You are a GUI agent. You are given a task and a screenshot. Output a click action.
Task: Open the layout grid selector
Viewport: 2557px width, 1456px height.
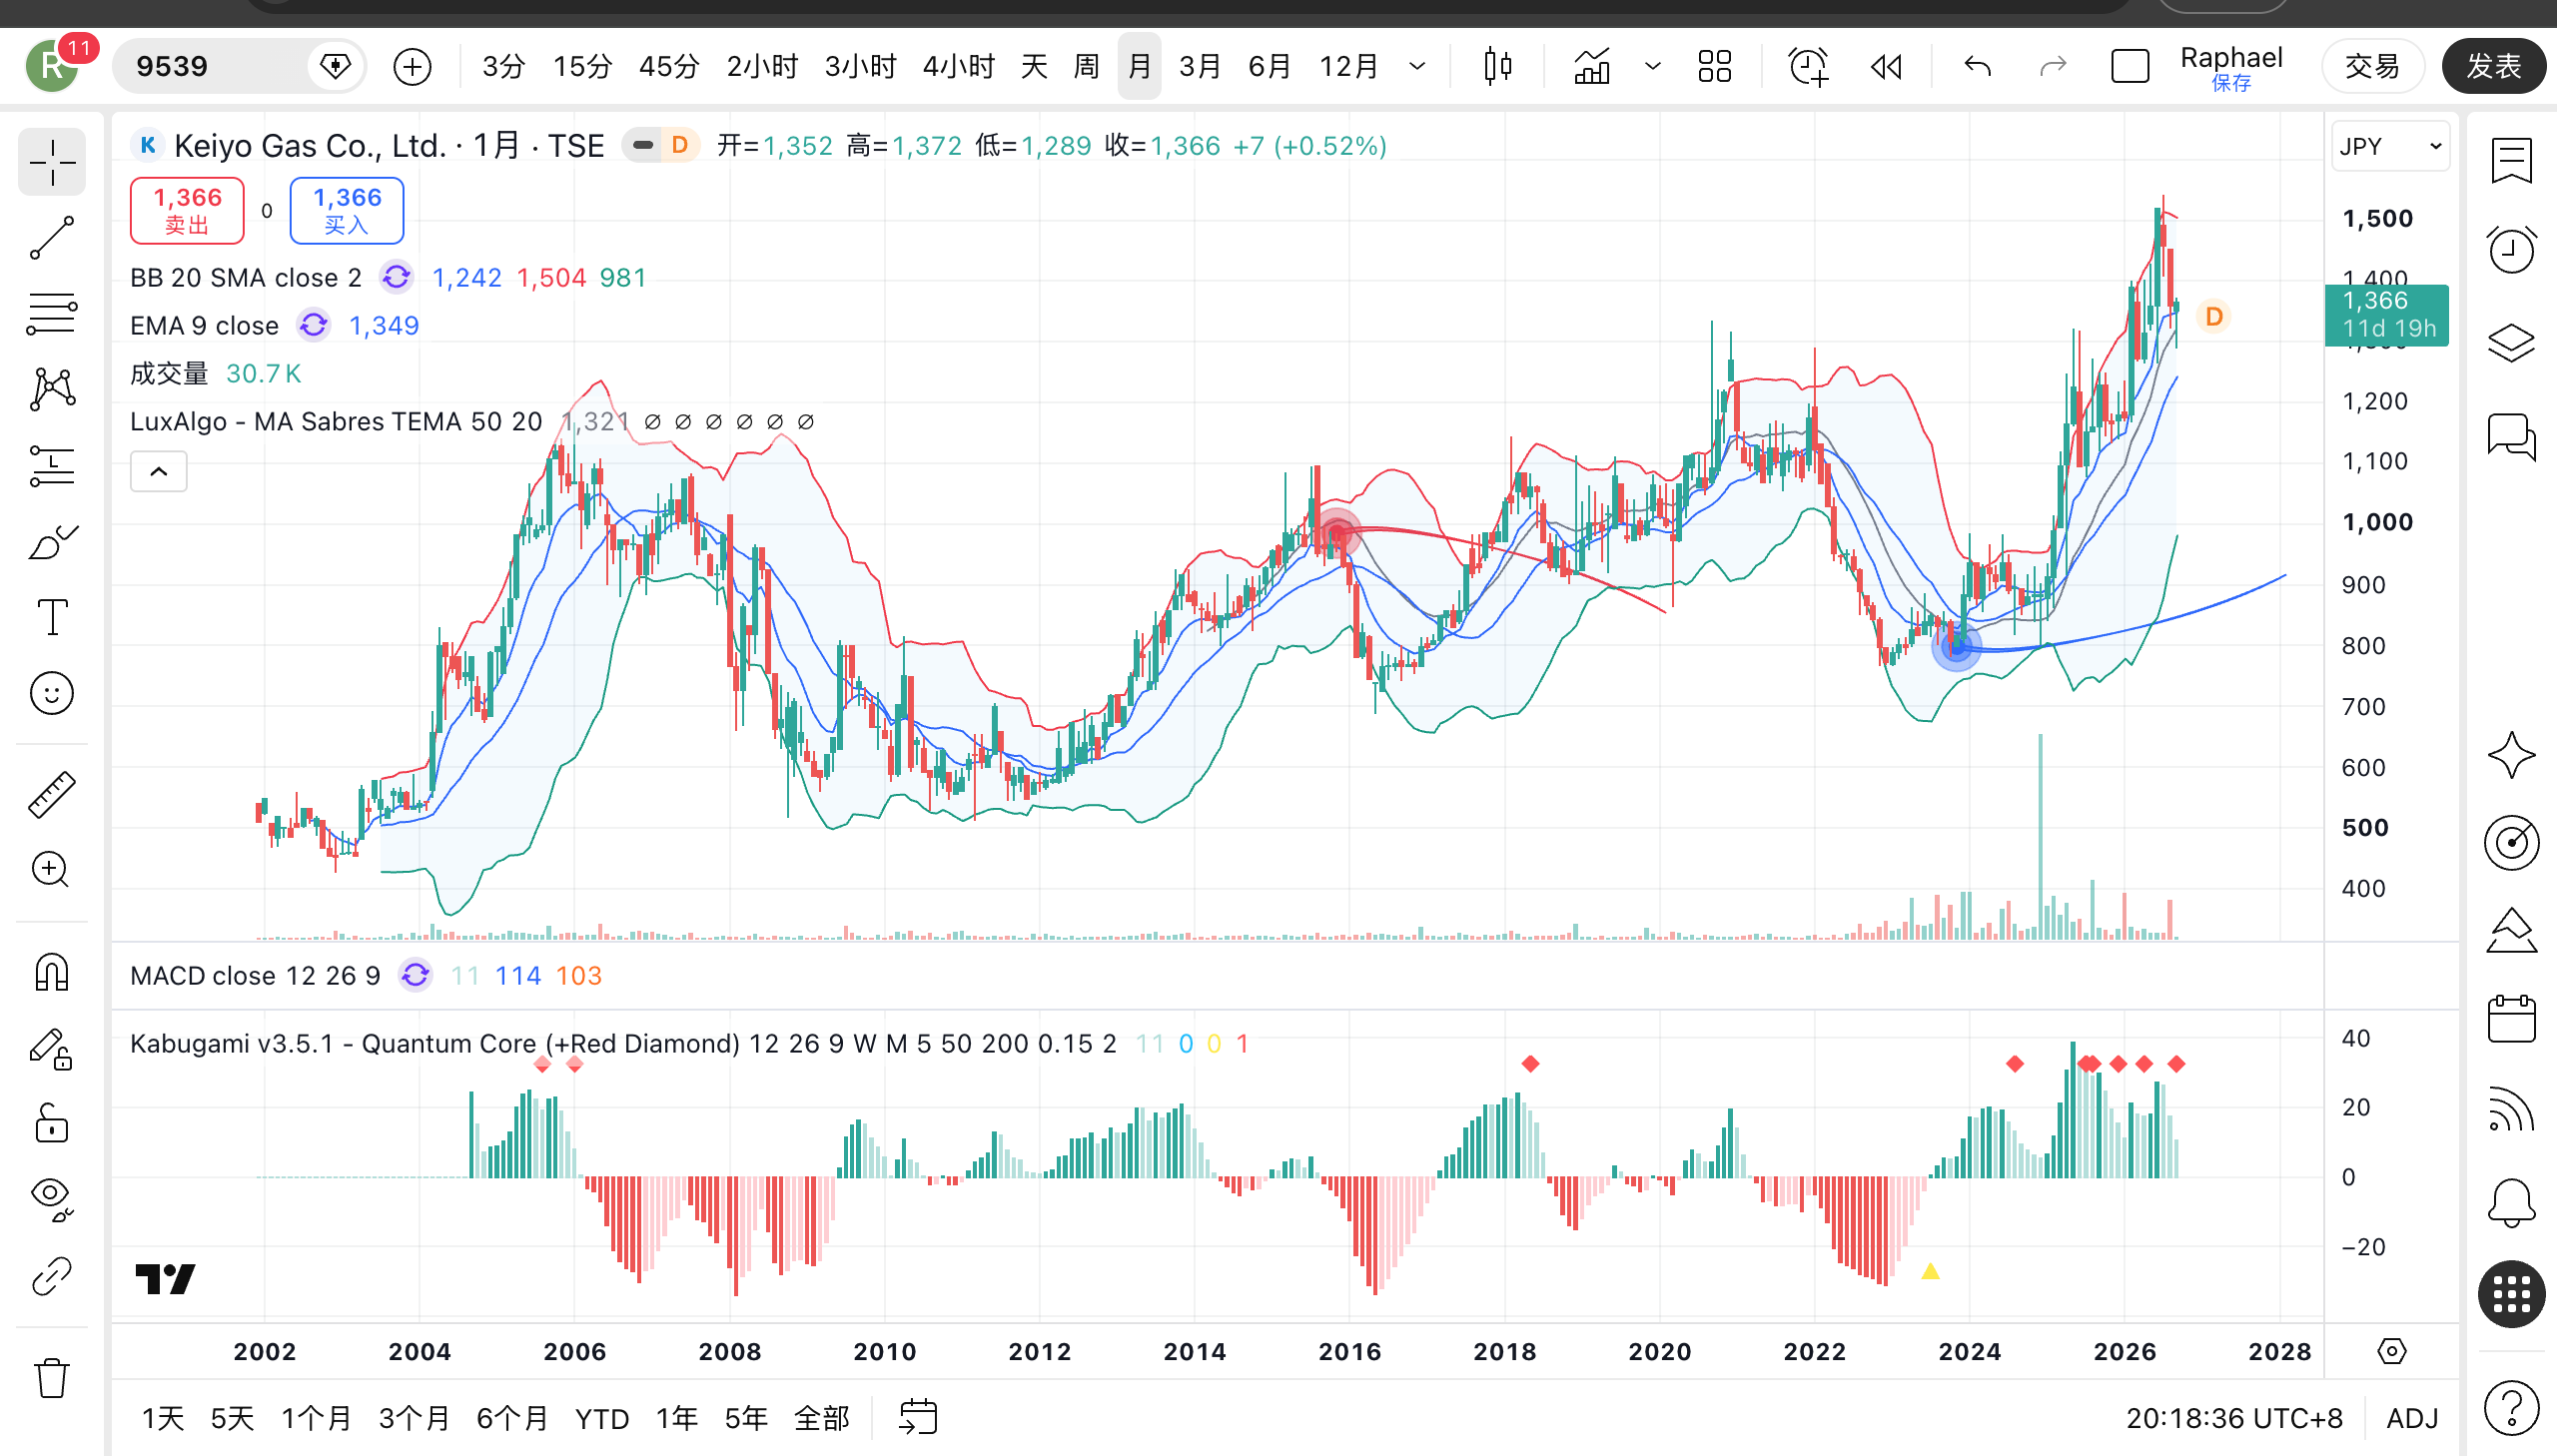point(1714,67)
